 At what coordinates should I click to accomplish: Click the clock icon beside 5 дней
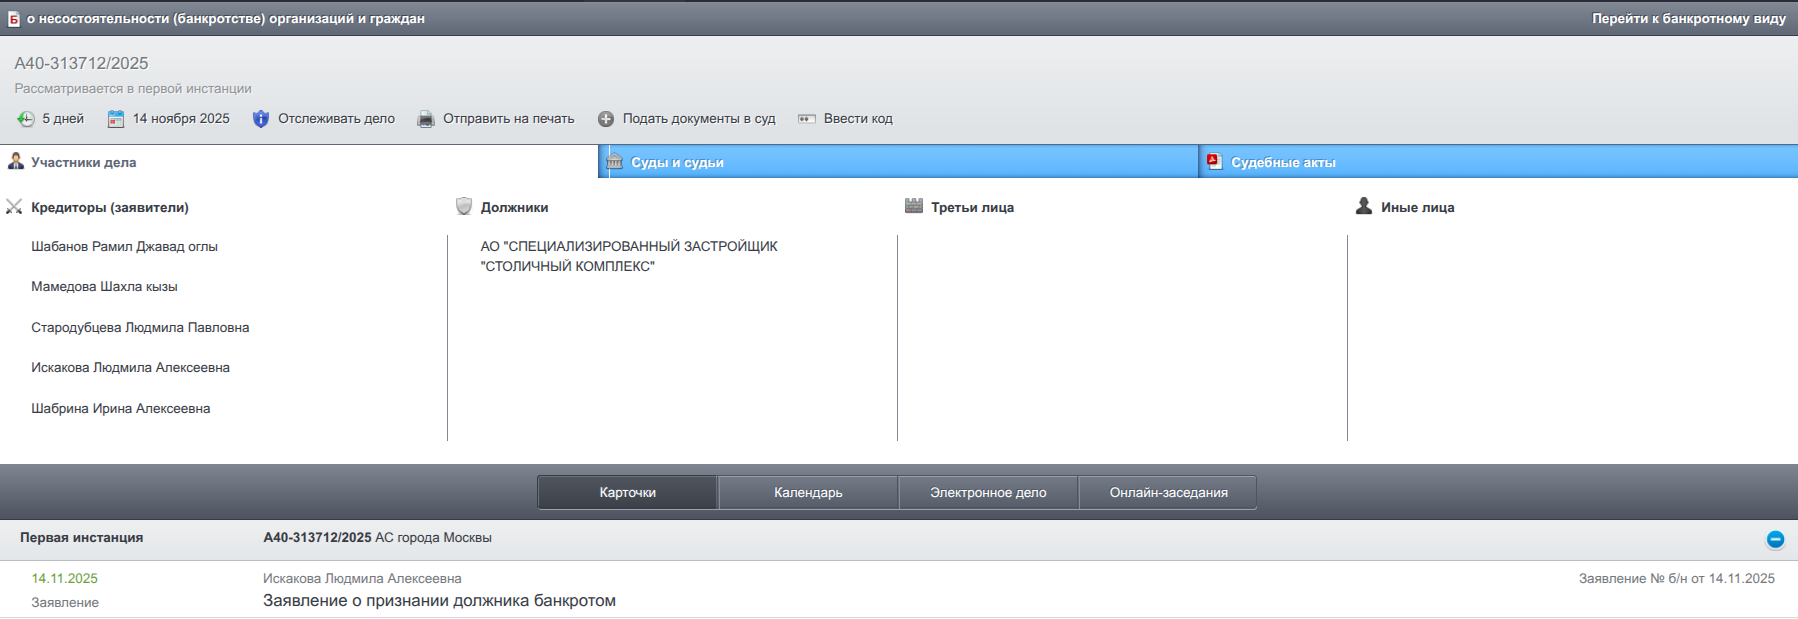click(25, 119)
